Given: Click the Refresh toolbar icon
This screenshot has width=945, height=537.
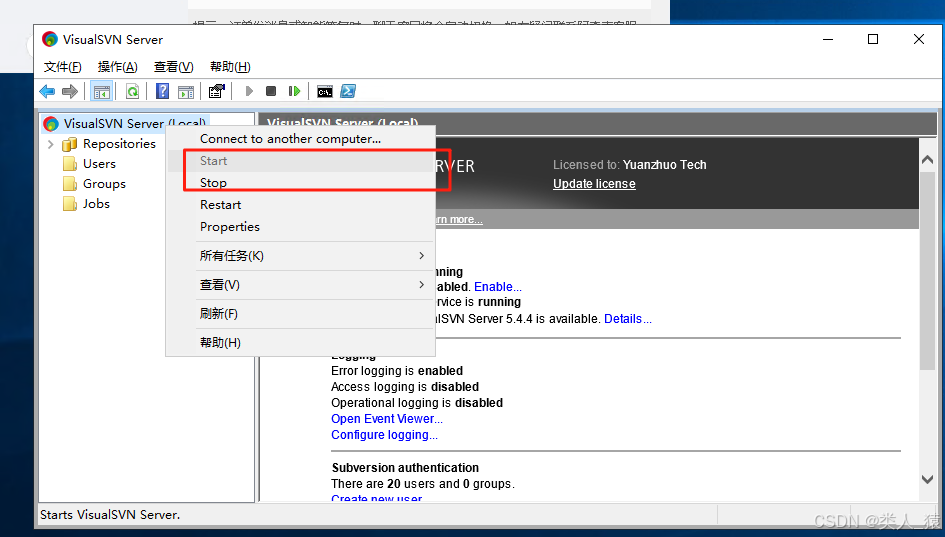Looking at the screenshot, I should (132, 92).
